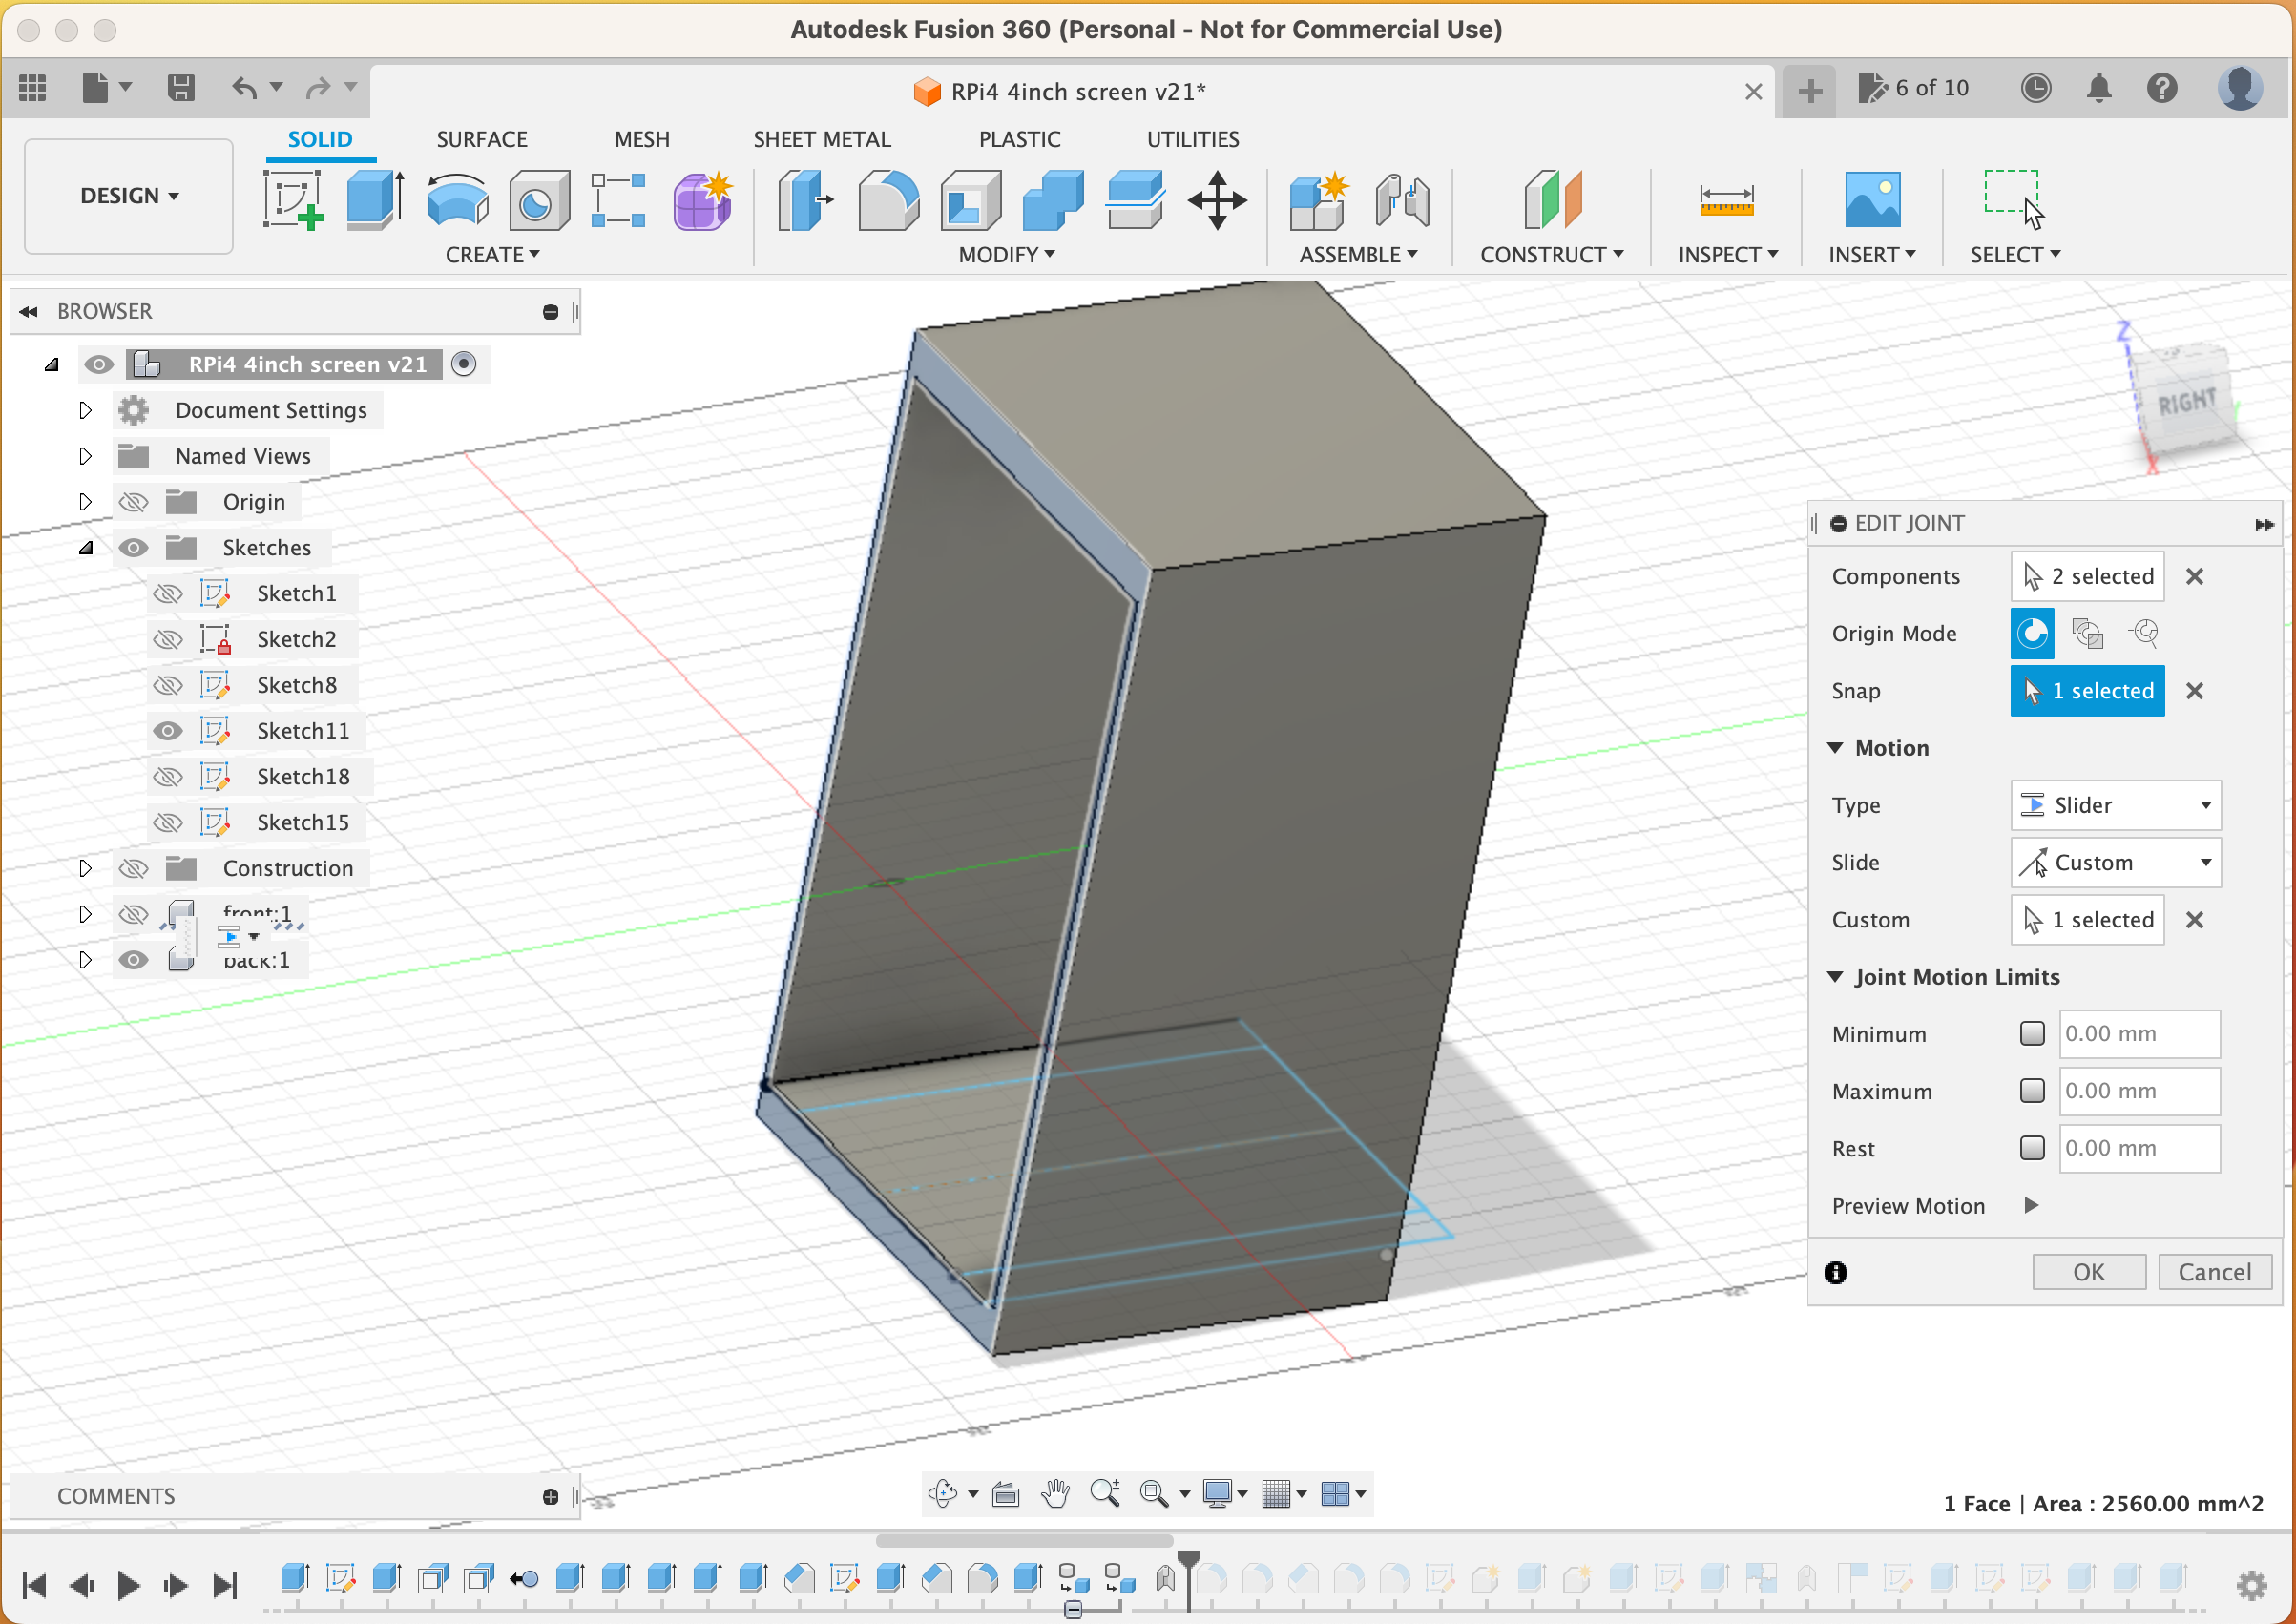Open the Data Panel grid icon
Screen dimensions: 2296x1624
(33, 88)
